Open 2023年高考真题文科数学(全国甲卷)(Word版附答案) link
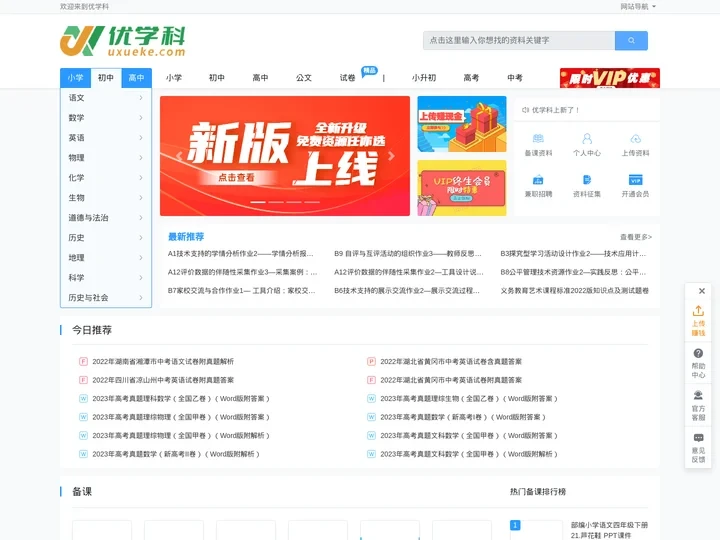The height and width of the screenshot is (540, 720). pos(469,435)
